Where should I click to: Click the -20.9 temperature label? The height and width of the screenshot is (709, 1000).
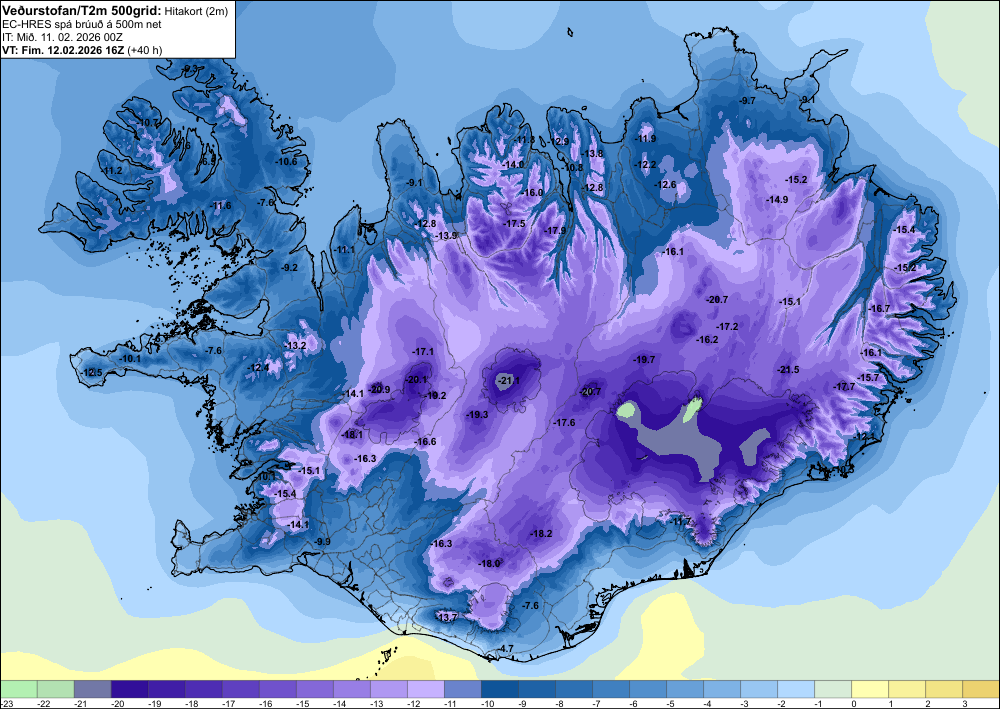click(x=379, y=390)
